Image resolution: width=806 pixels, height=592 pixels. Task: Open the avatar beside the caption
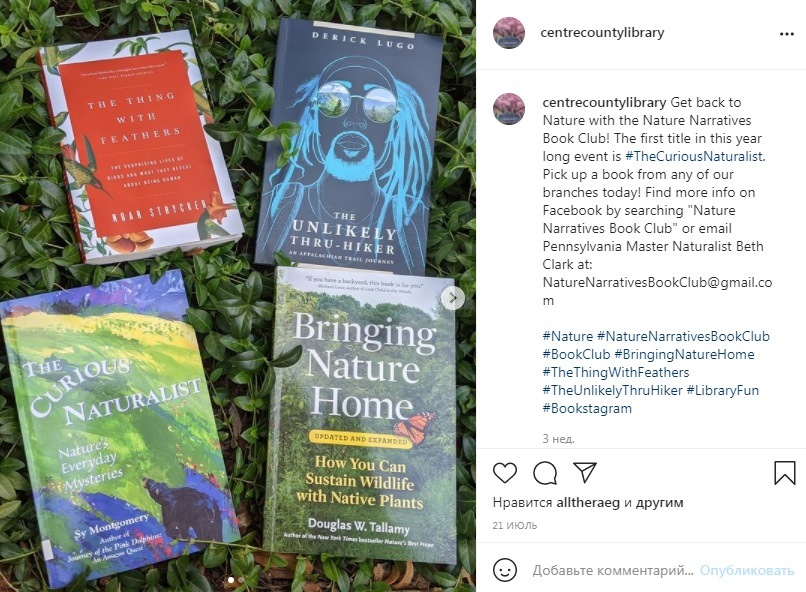pyautogui.click(x=509, y=109)
